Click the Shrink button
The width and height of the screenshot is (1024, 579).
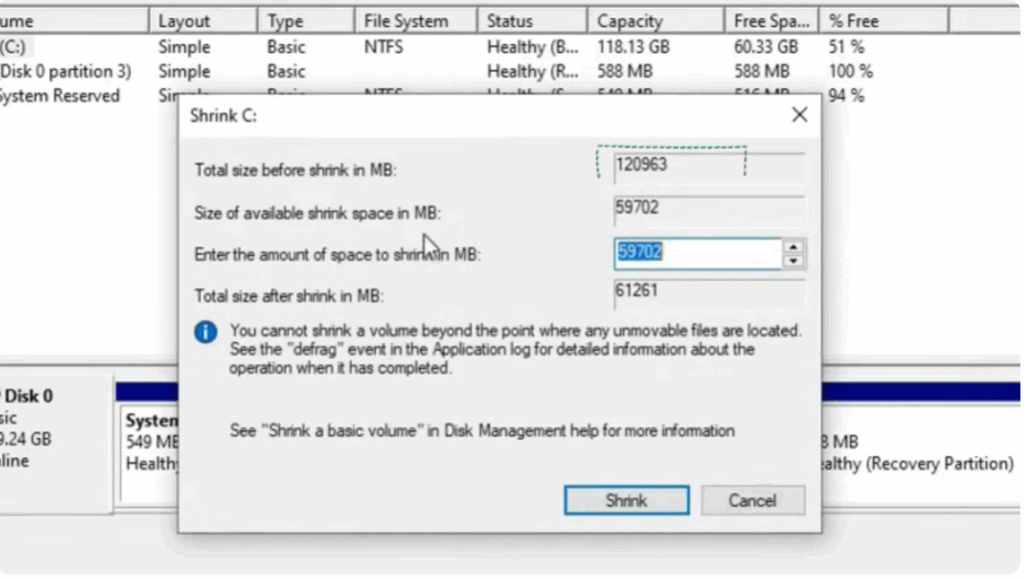click(x=626, y=500)
